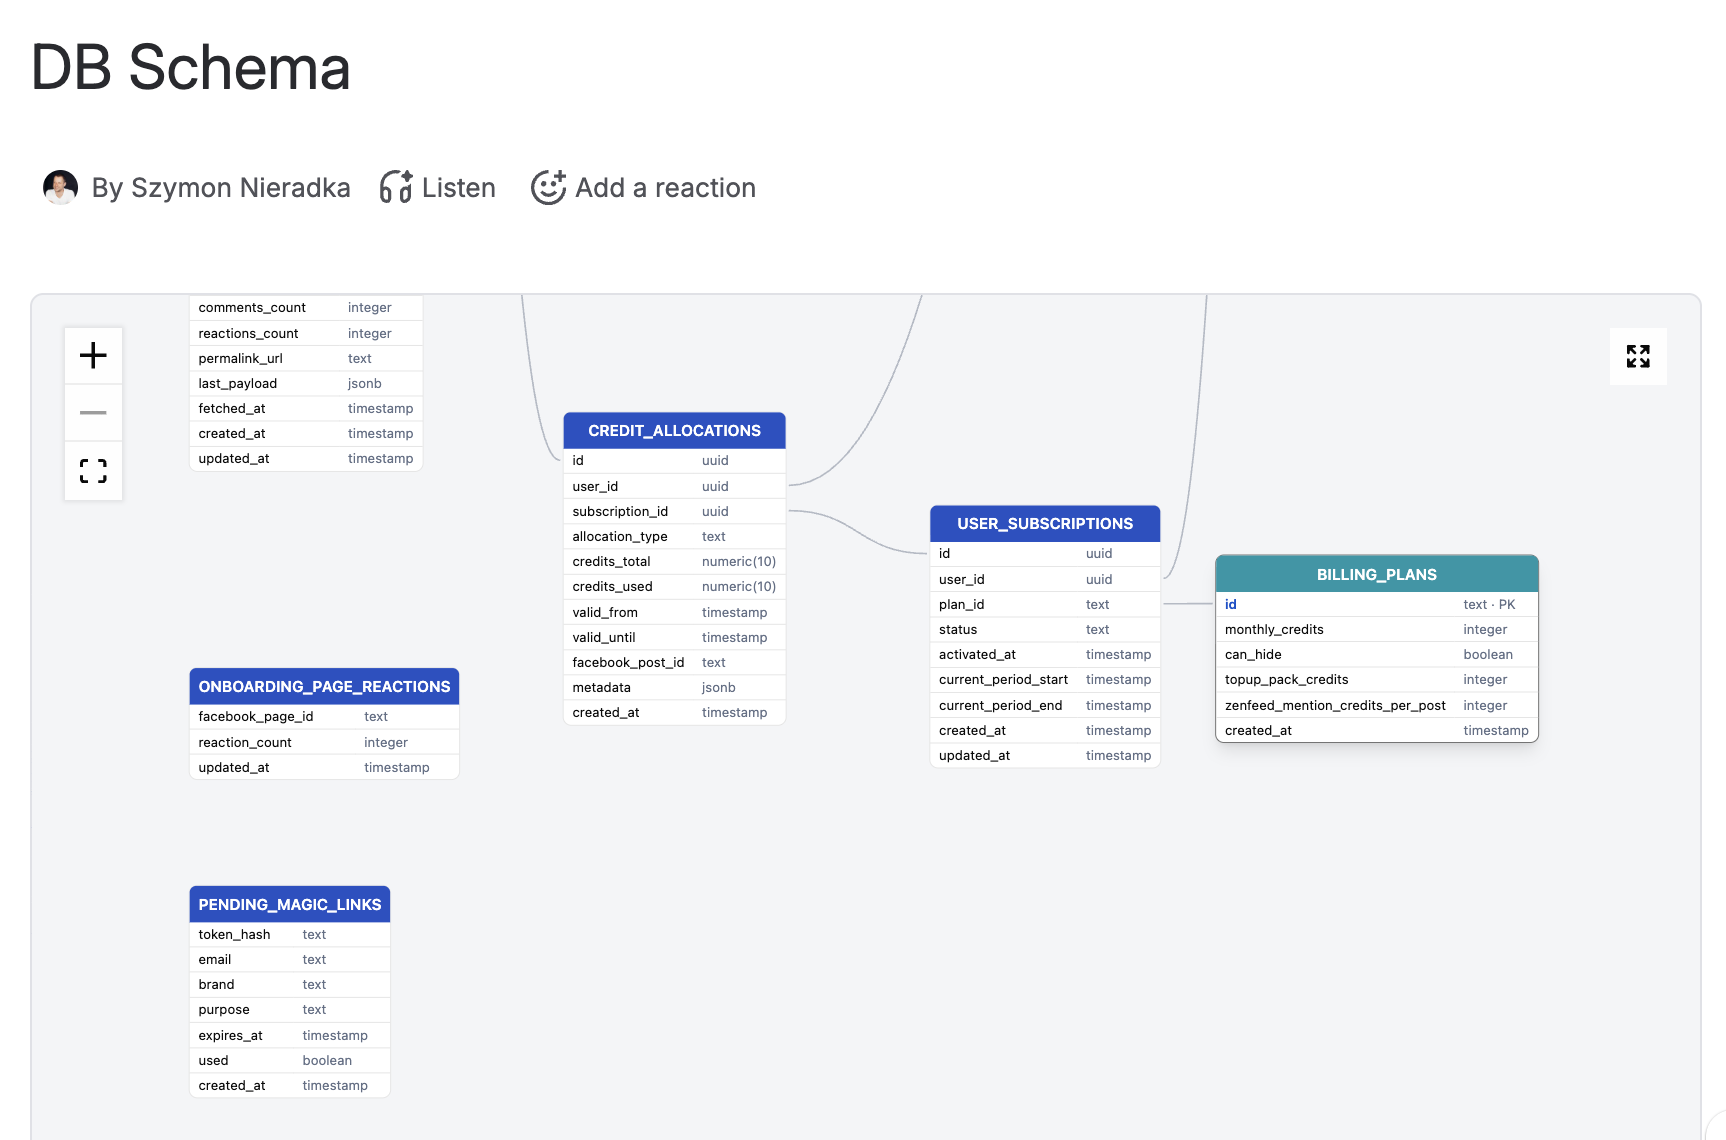1726x1140 pixels.
Task: Click credits_used field row
Action: [x=674, y=587]
